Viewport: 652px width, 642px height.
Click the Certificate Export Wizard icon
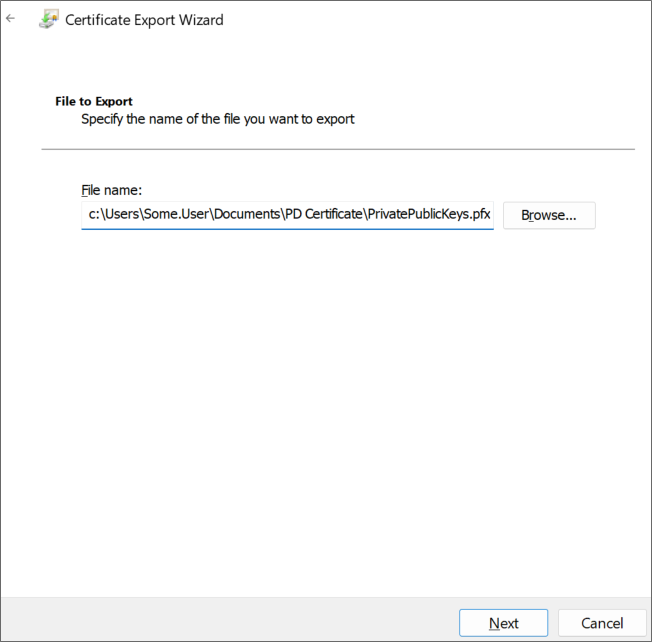pos(46,19)
